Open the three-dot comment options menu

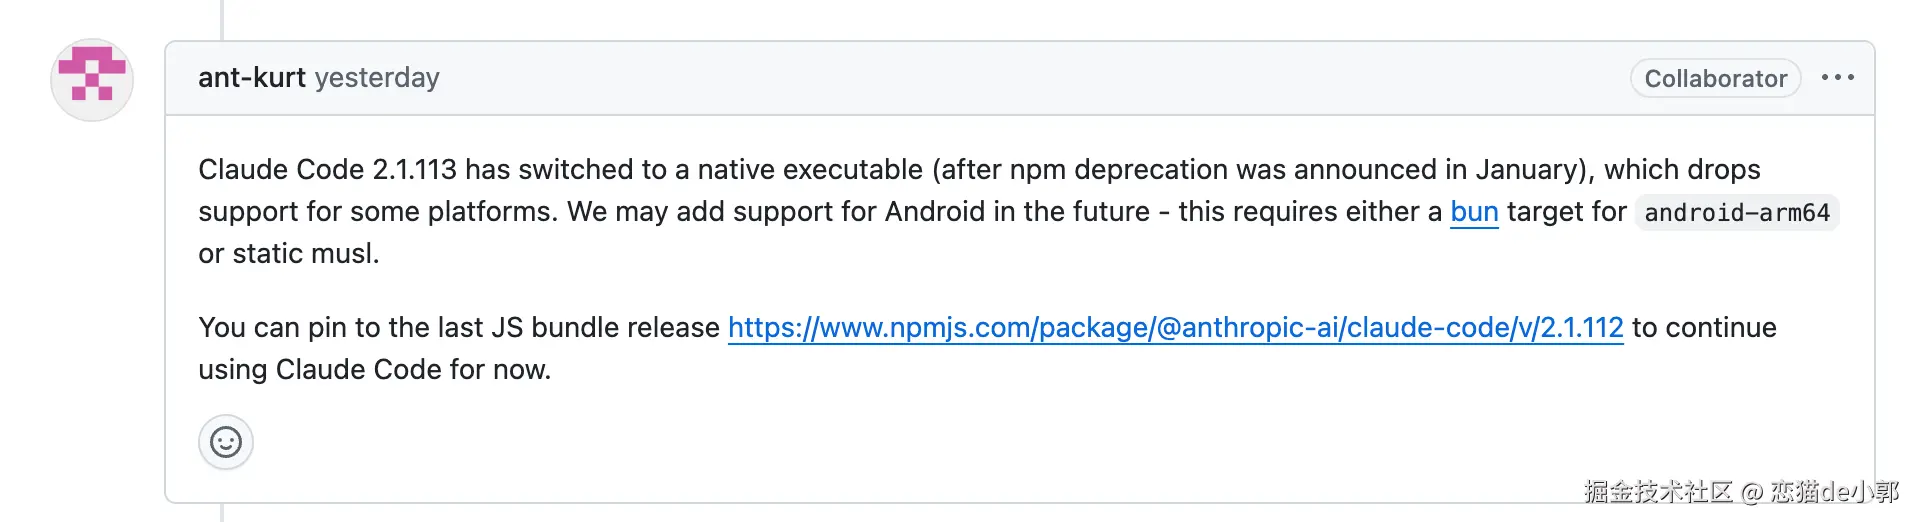(1837, 77)
